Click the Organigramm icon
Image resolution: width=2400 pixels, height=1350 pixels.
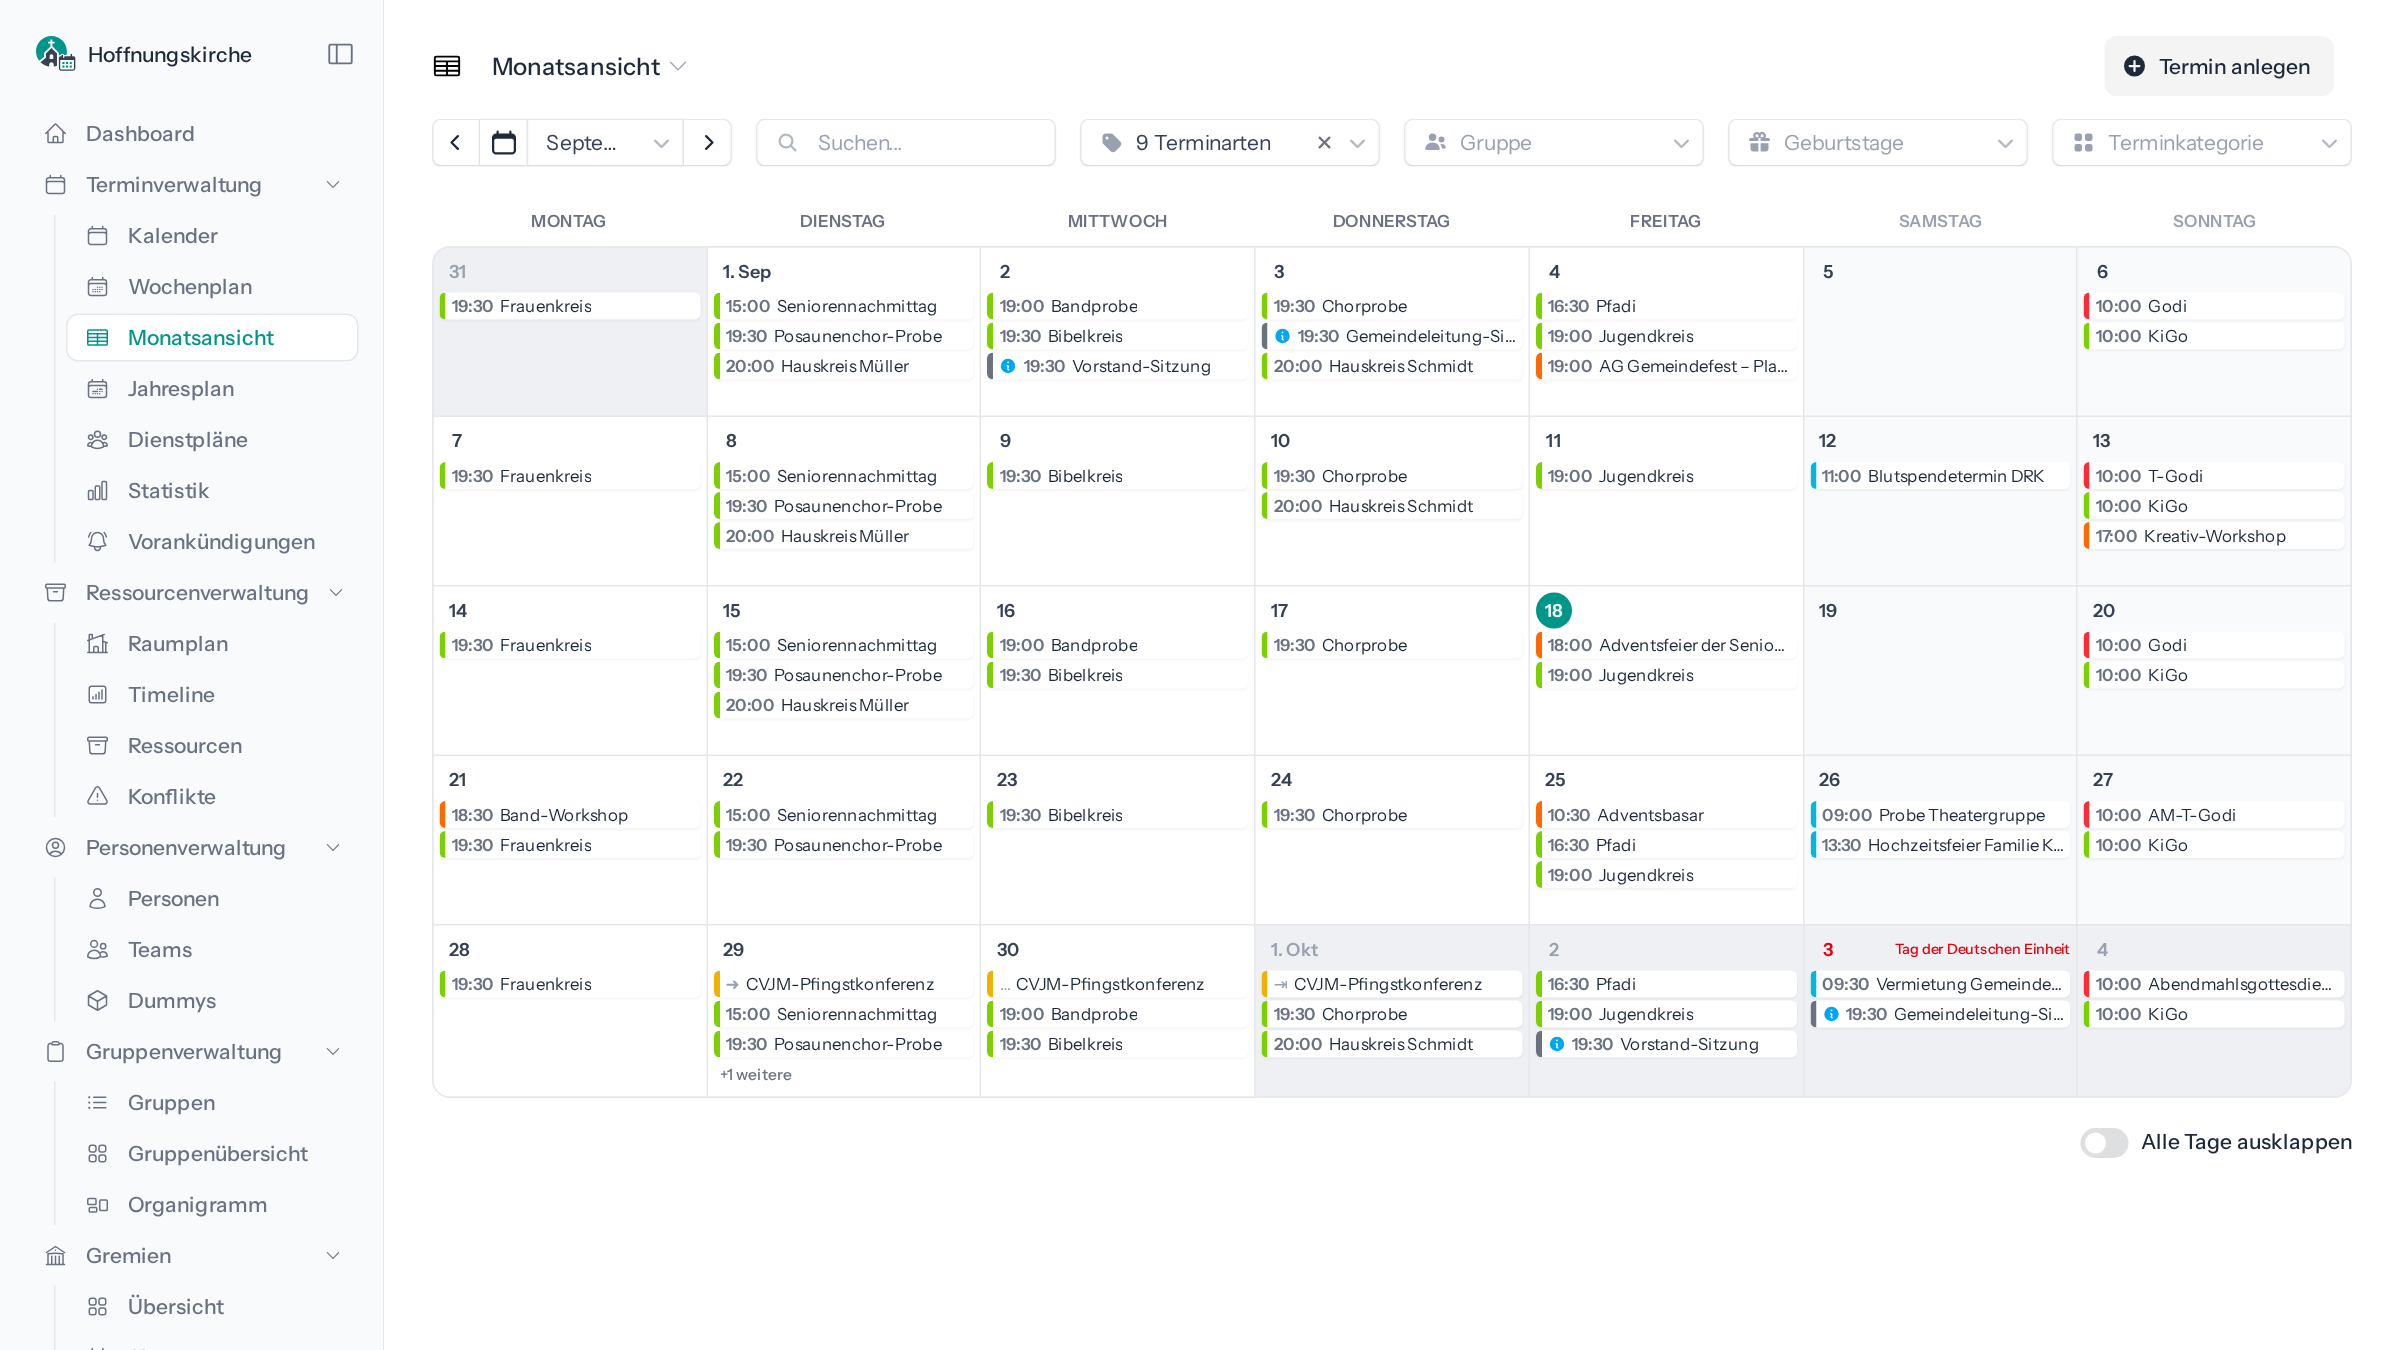[x=97, y=1205]
